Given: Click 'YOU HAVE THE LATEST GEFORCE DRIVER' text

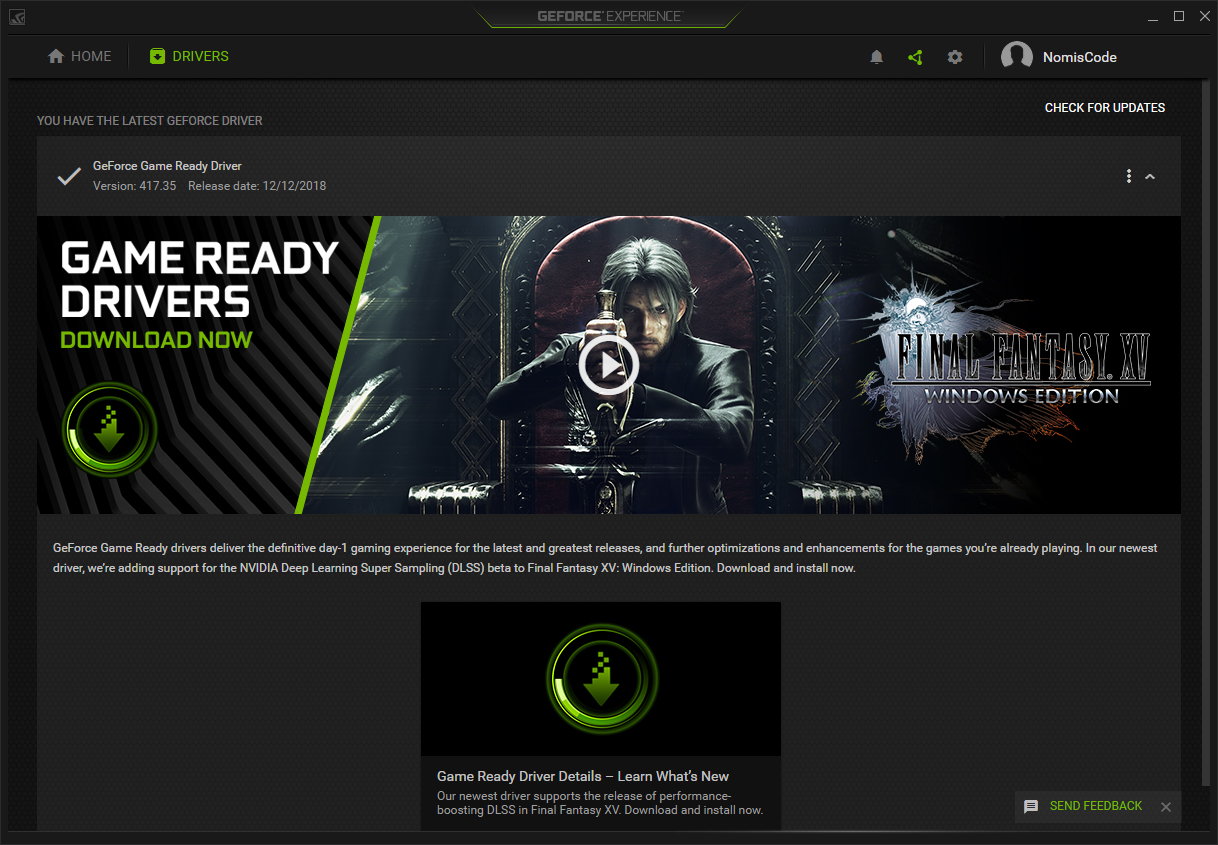Looking at the screenshot, I should click(x=150, y=121).
